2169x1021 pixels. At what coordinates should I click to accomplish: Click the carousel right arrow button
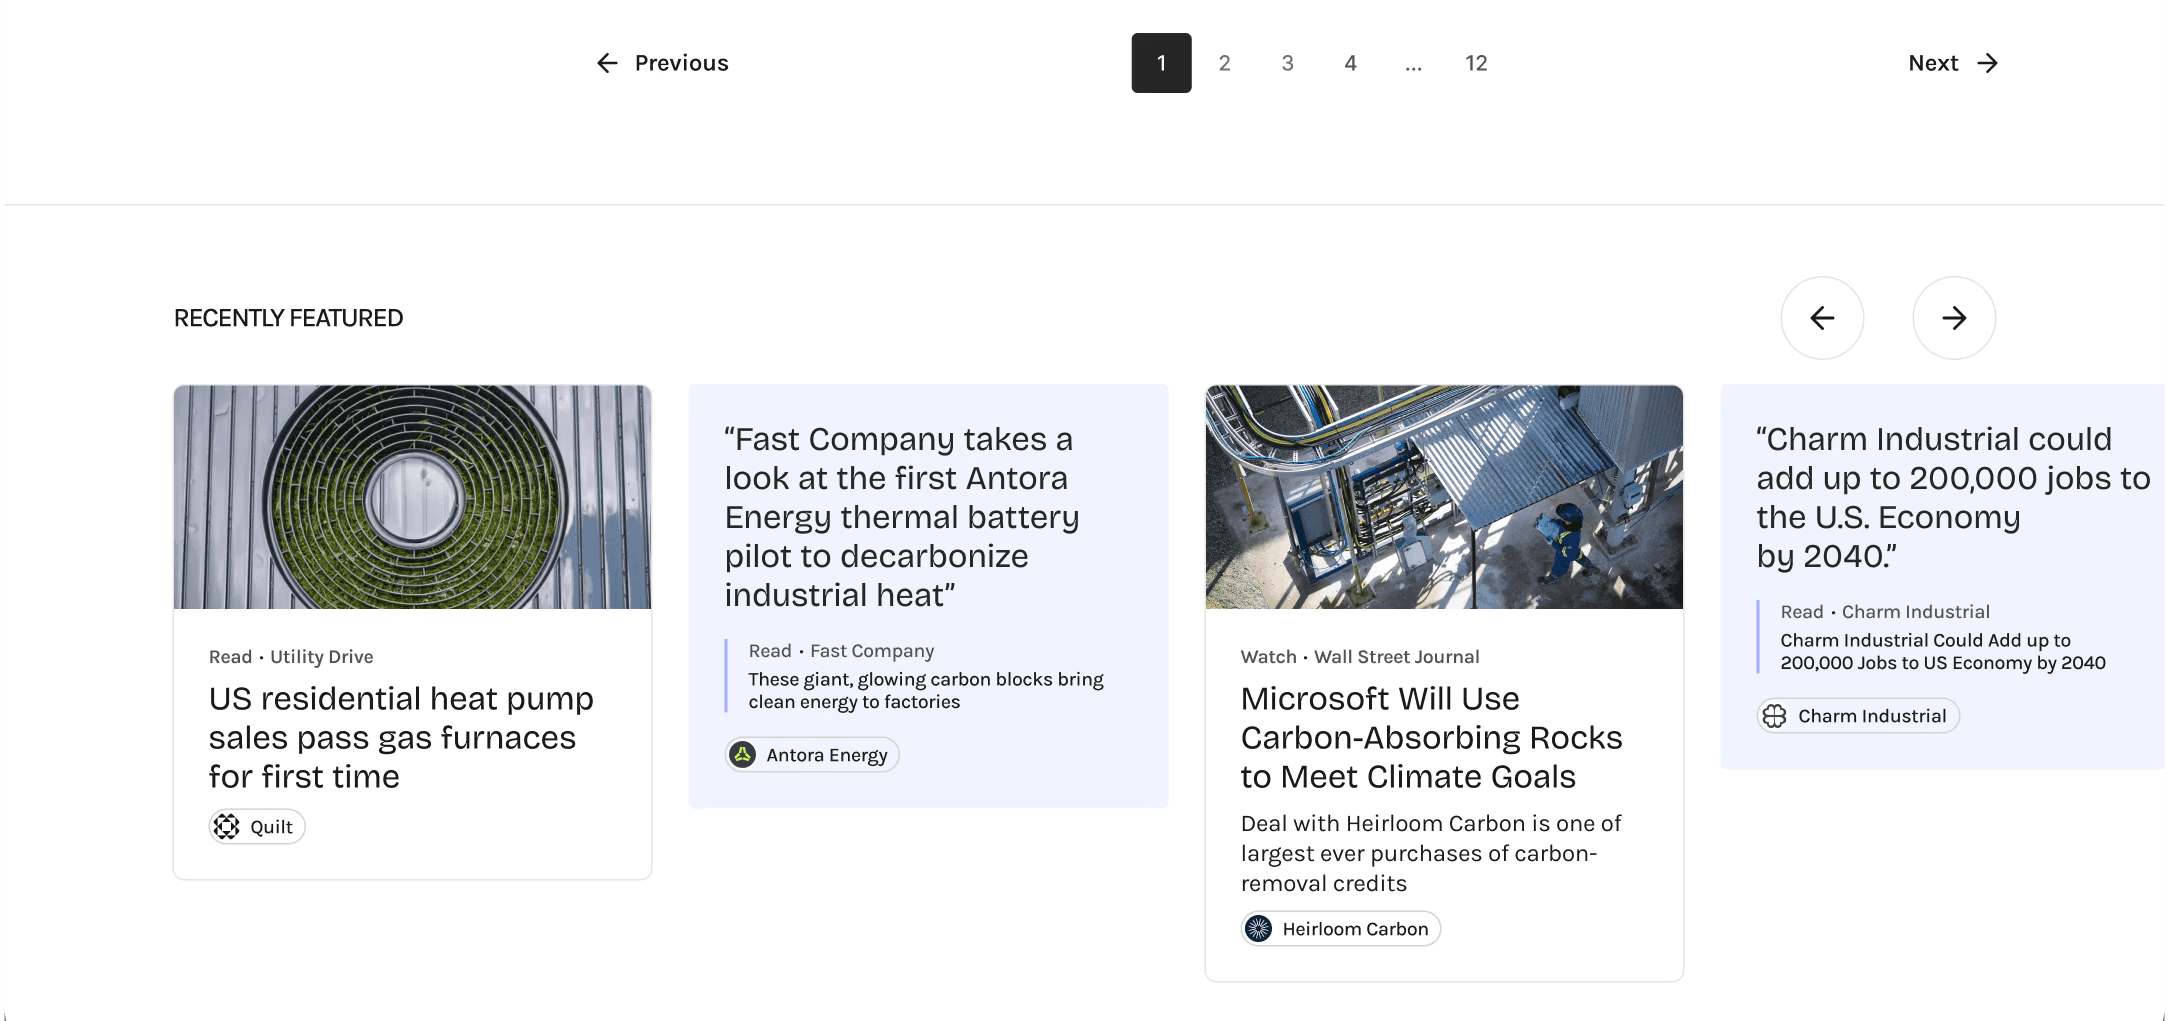1954,318
